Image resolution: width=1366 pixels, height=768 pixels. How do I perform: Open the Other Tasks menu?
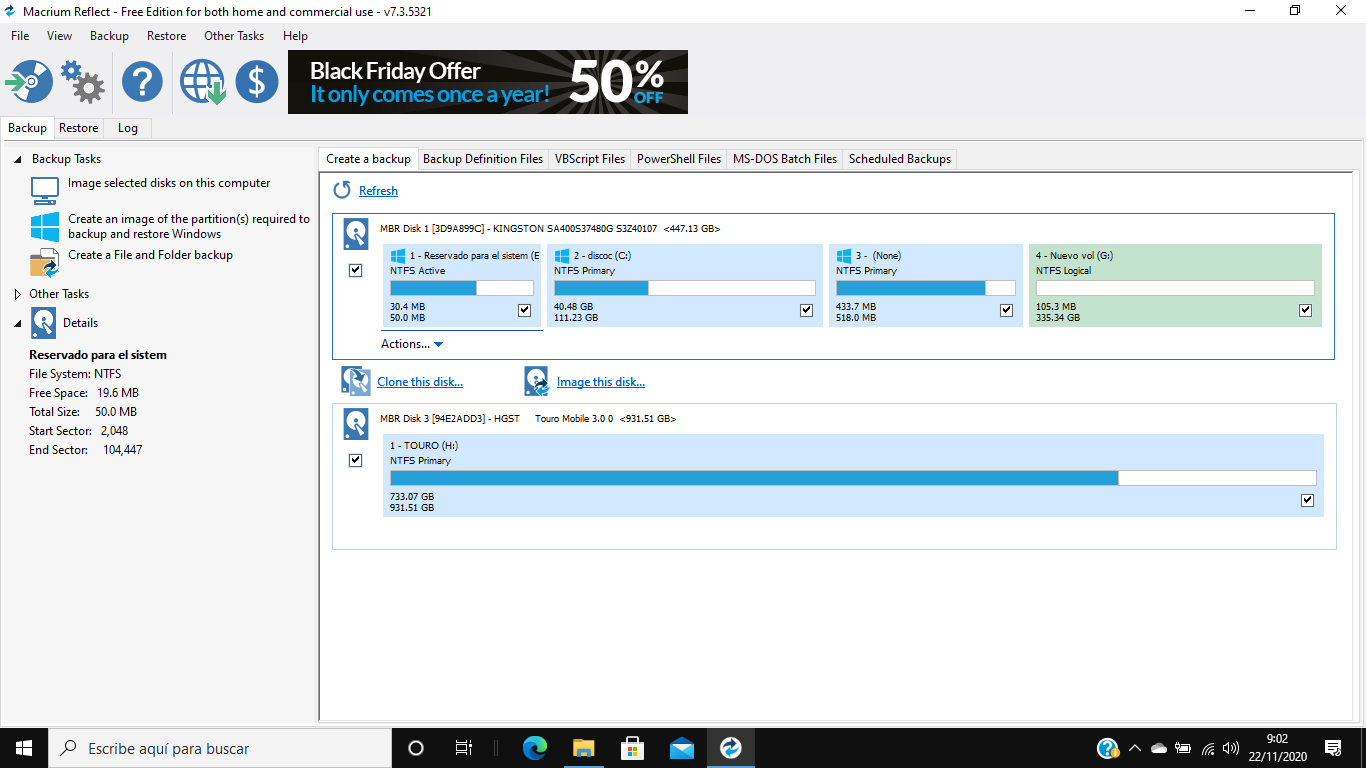233,36
